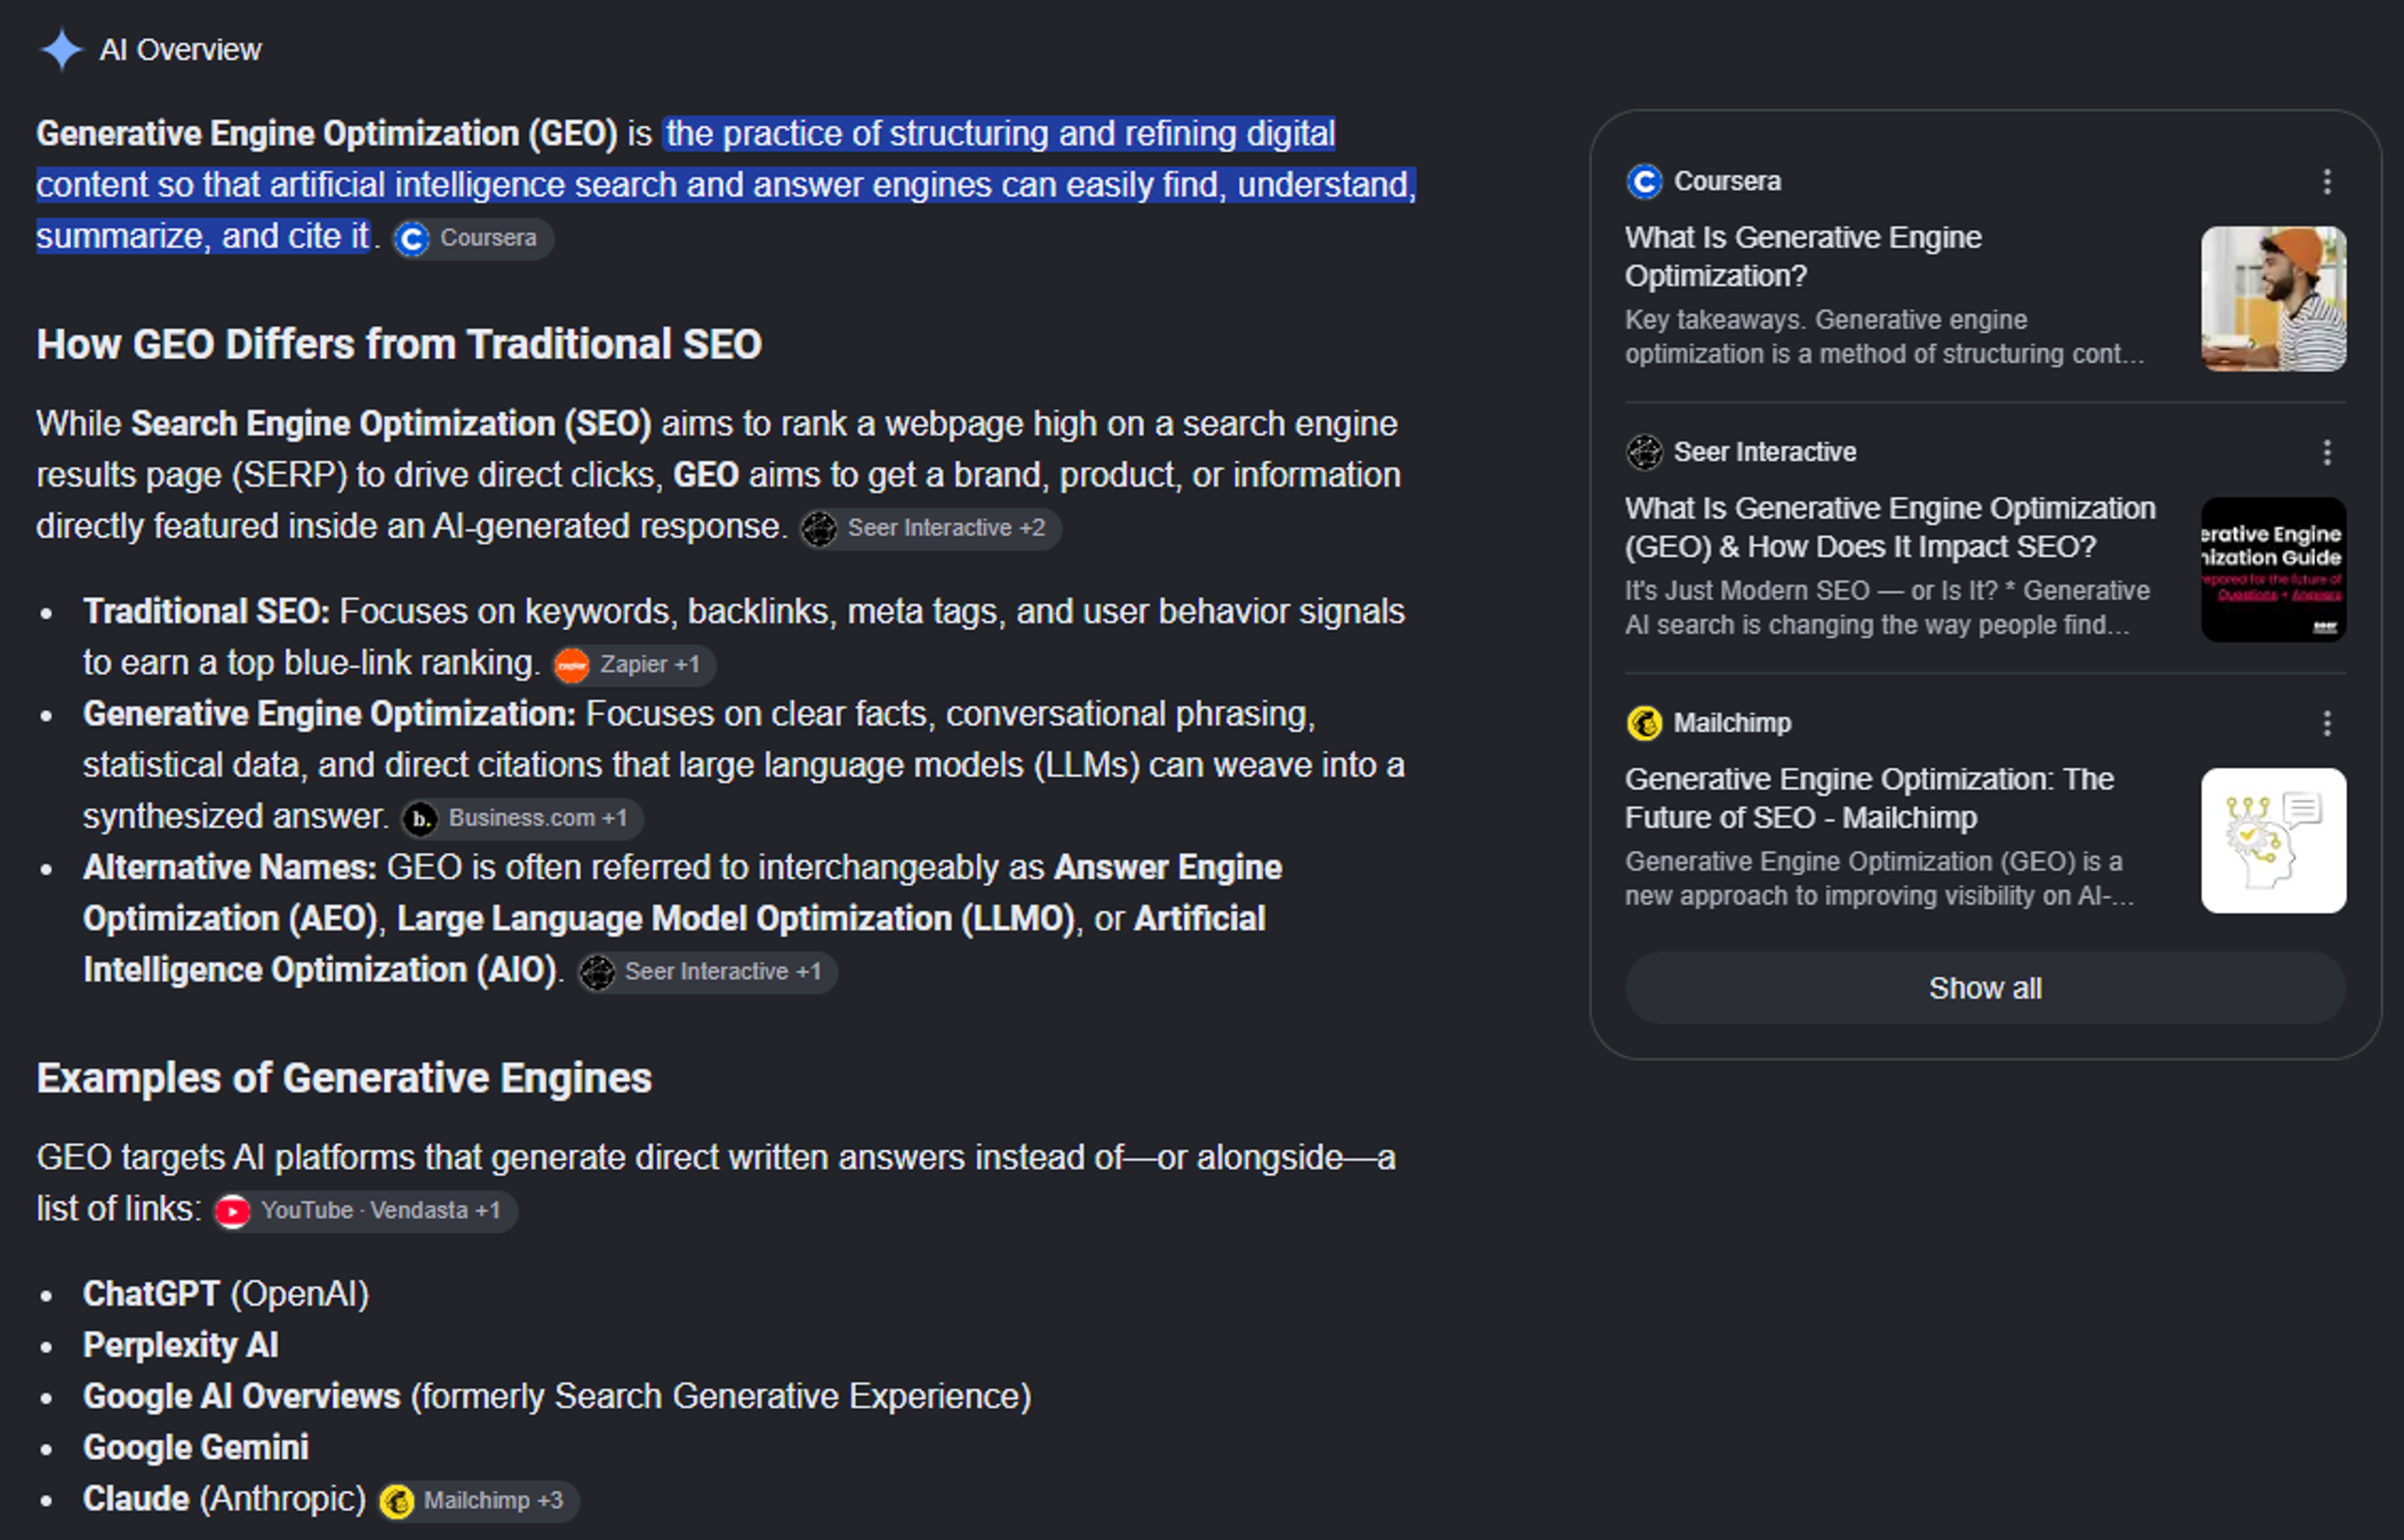Expand the Seer Interactive +1 citation chip
Viewport: 2404px width, 1540px height.
(x=708, y=972)
